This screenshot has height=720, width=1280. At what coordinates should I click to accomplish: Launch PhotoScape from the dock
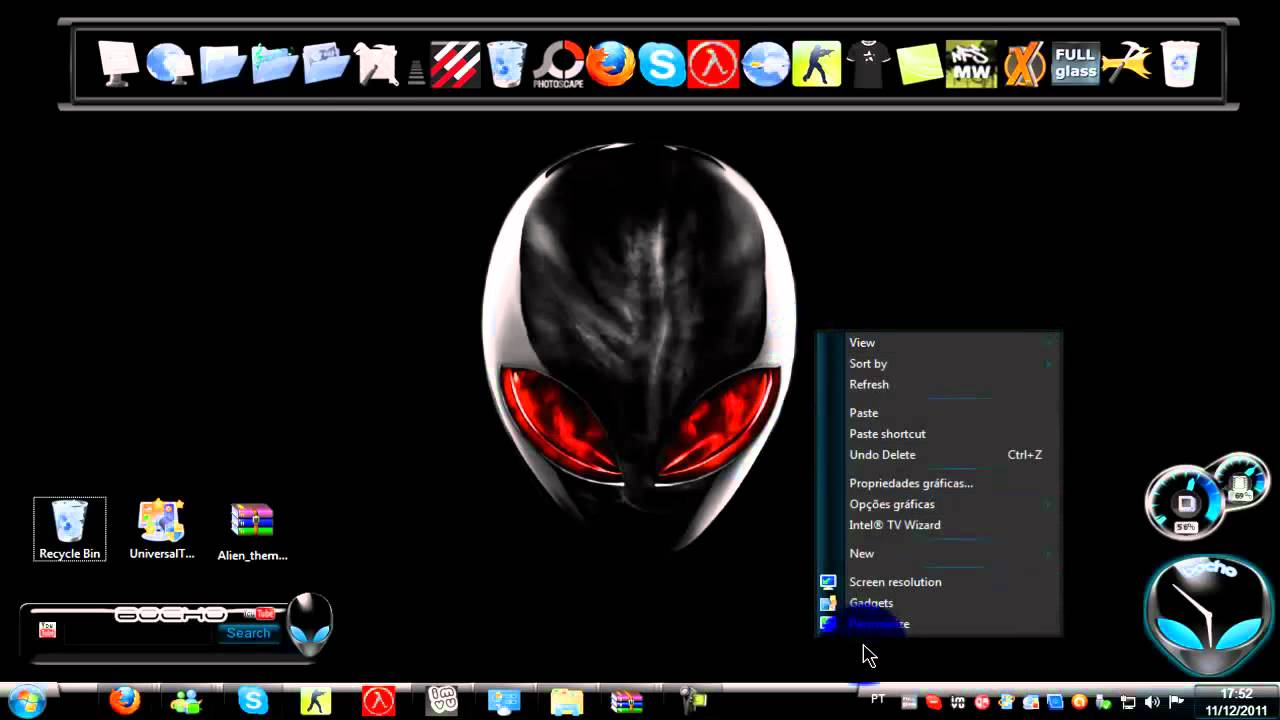[x=558, y=64]
